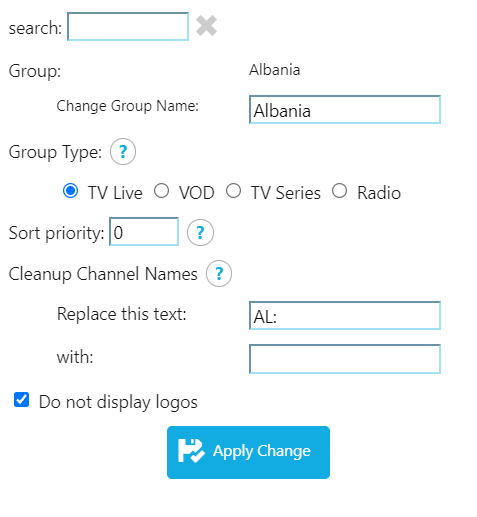Click the Sort priority number field
Image resolution: width=477 pixels, height=517 pixels.
pos(144,232)
